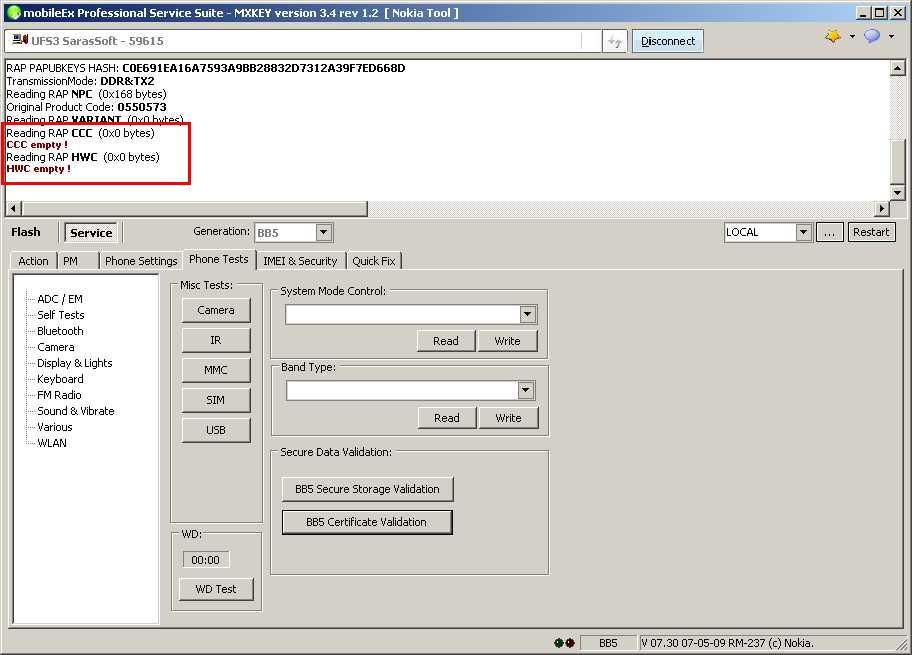Click the star favorites icon in toolbar
The height and width of the screenshot is (655, 912).
tap(833, 37)
